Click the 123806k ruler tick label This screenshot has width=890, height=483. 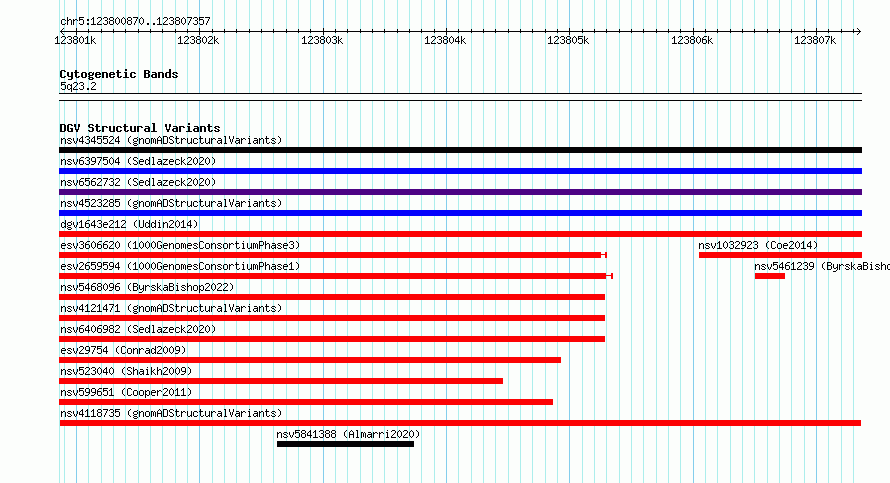[x=692, y=40]
